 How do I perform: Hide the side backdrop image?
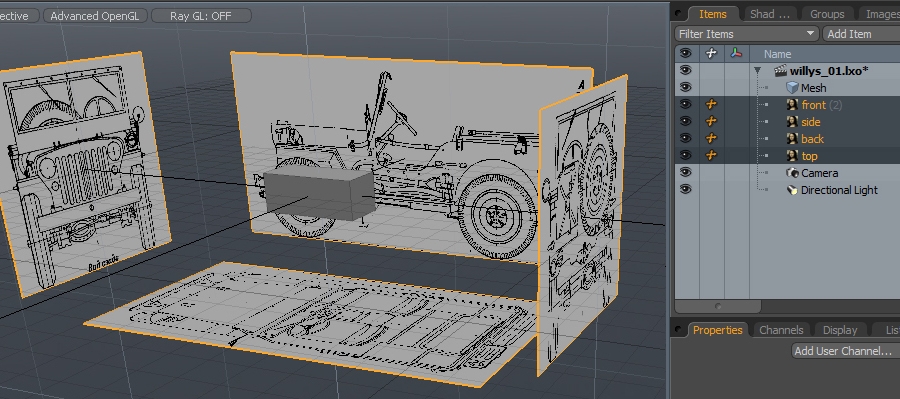point(685,121)
